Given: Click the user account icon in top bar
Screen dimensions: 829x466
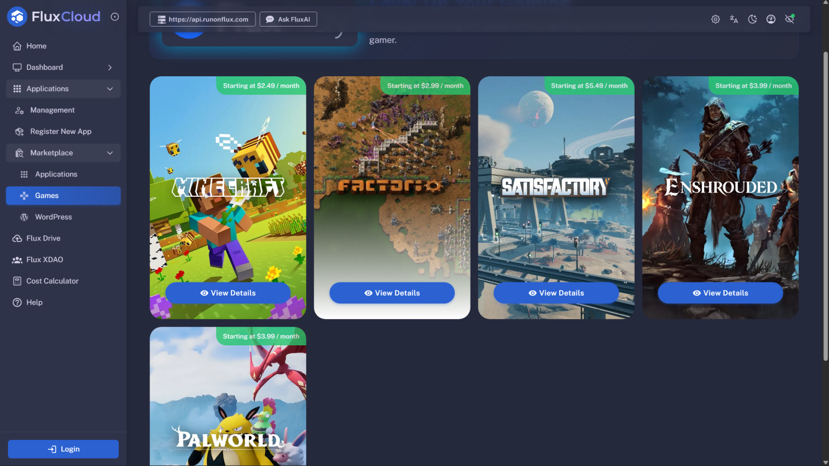Looking at the screenshot, I should tap(771, 19).
